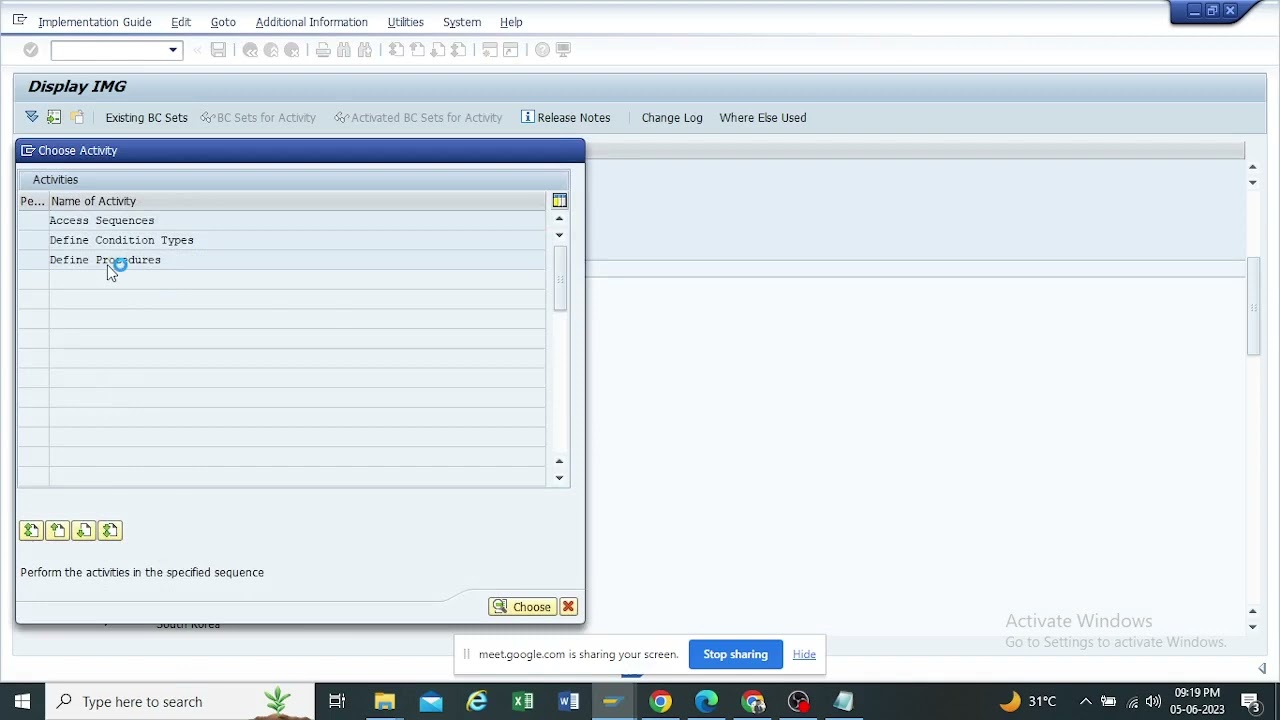Click the Expand All double-arrow icon

(x=32, y=117)
